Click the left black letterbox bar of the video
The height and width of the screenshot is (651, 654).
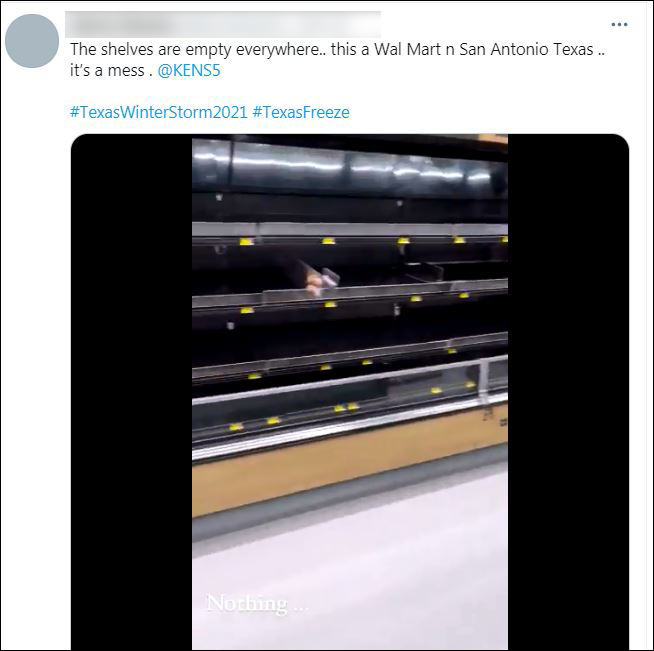pos(131,391)
